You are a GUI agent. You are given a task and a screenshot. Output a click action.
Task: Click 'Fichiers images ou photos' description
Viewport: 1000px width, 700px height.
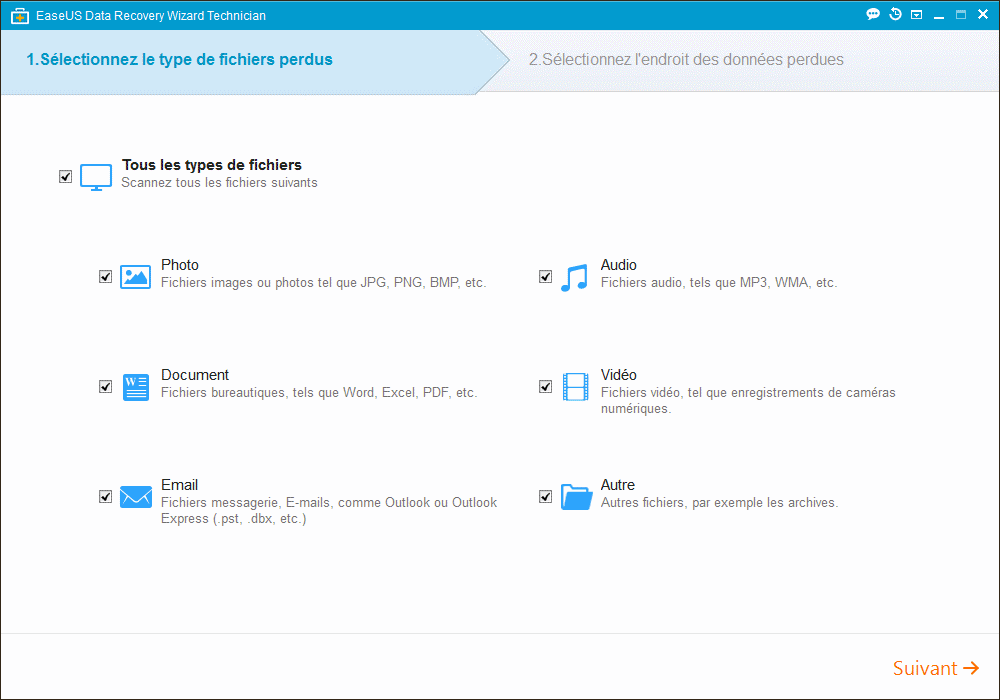pos(323,282)
